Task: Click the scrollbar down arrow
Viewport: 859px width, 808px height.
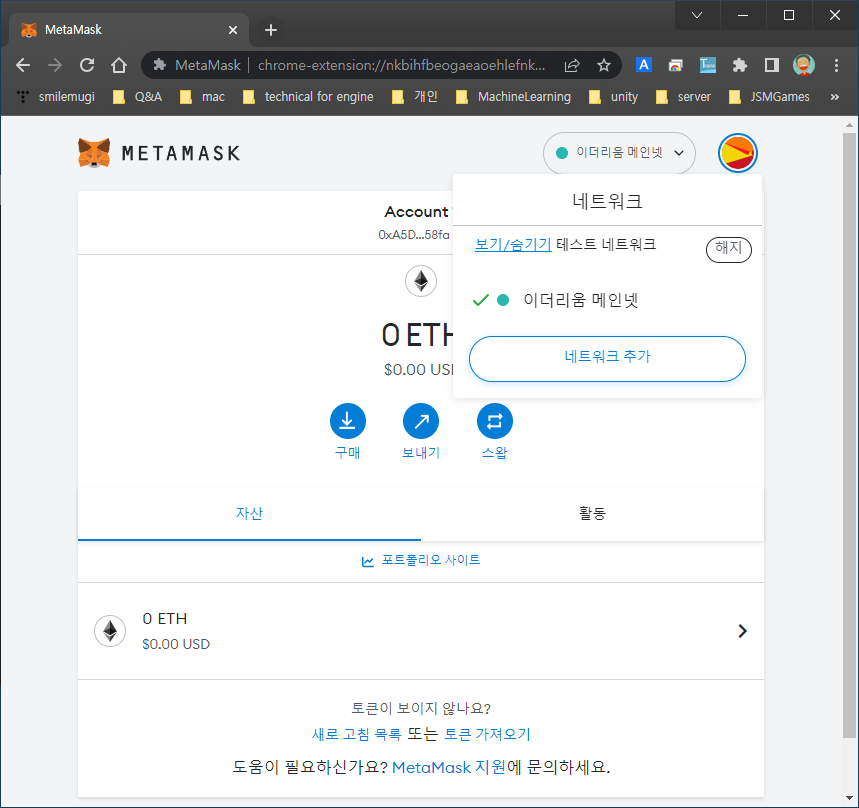Action: (x=849, y=799)
